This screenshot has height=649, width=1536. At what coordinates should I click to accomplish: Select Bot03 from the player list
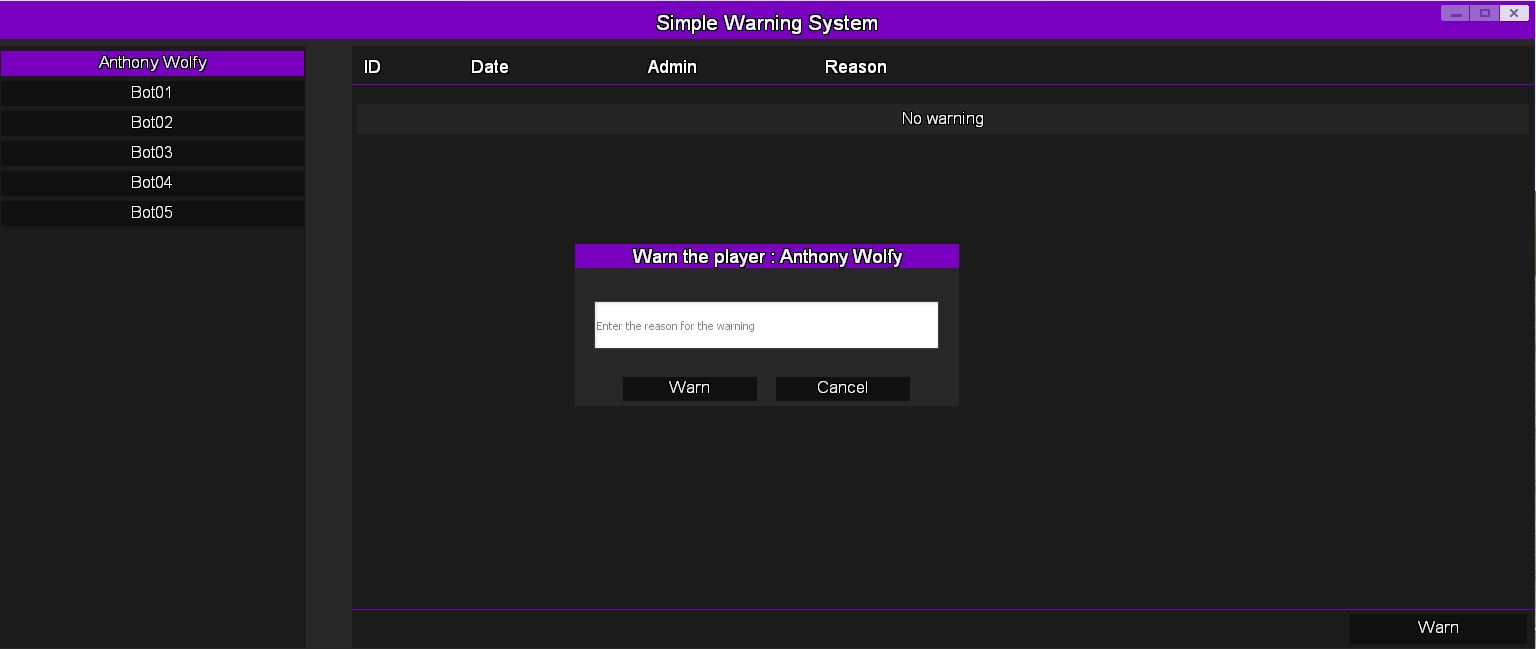click(x=152, y=152)
